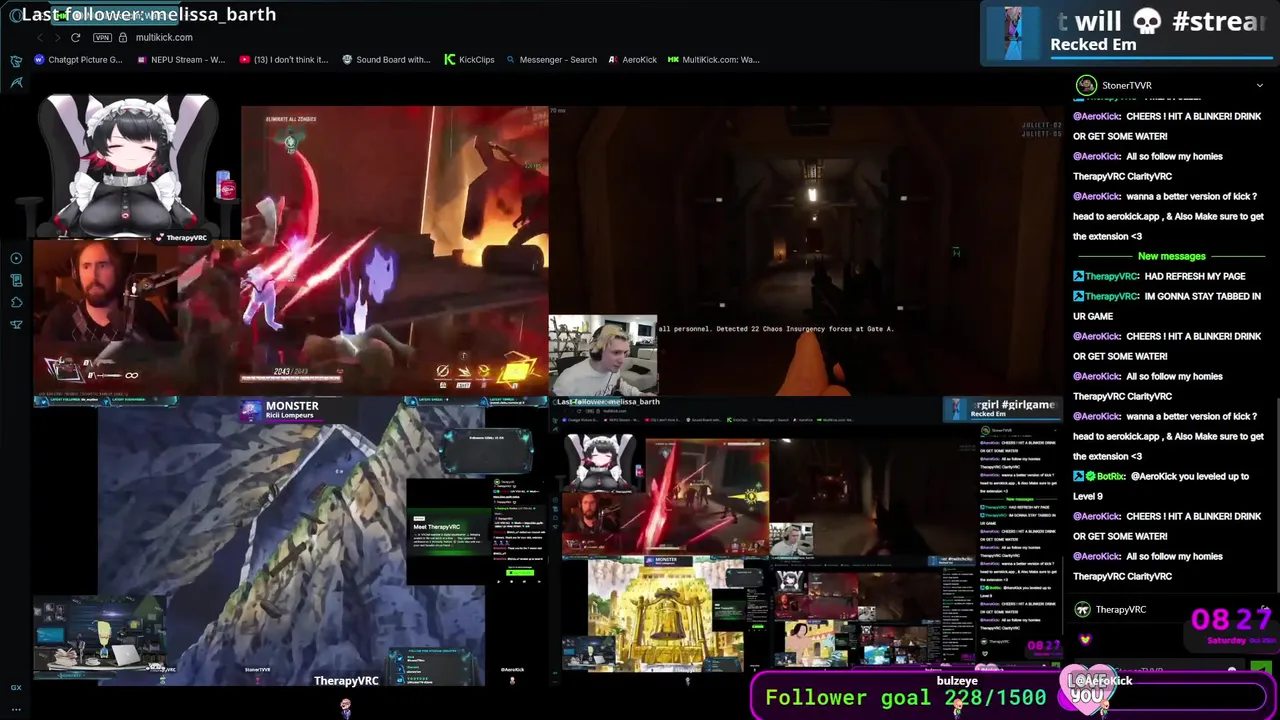Open the Player sidebar icon
Image resolution: width=1280 pixels, height=720 pixels.
[16, 258]
